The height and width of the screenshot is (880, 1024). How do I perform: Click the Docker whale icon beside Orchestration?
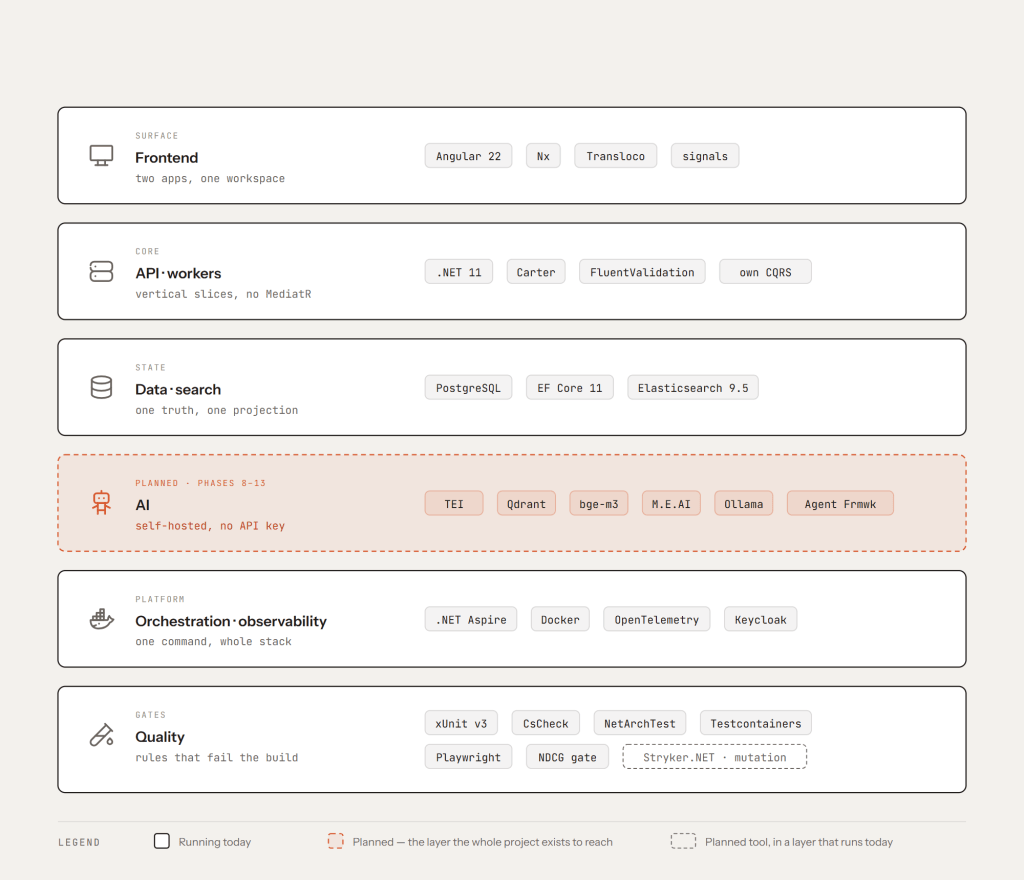coord(101,618)
